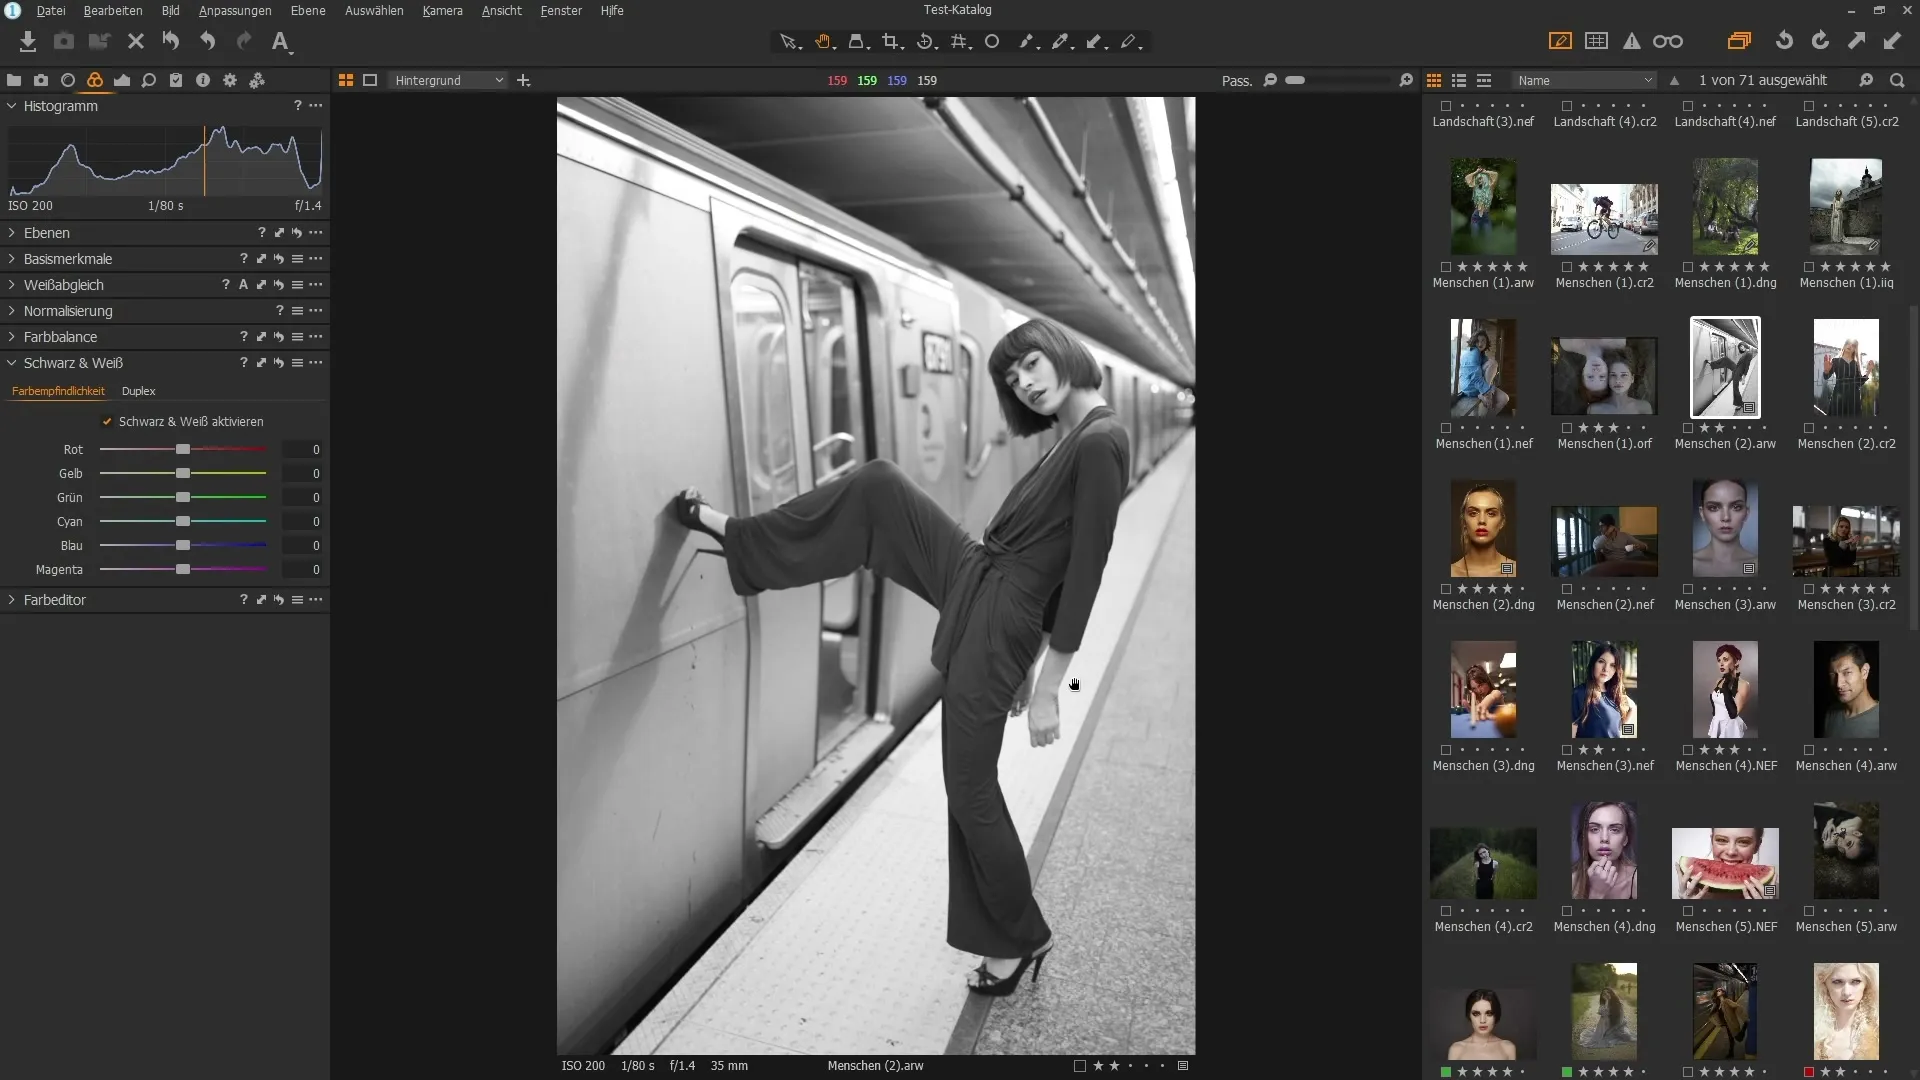Switch to single image viewer mode
The width and height of the screenshot is (1920, 1080).
370,80
